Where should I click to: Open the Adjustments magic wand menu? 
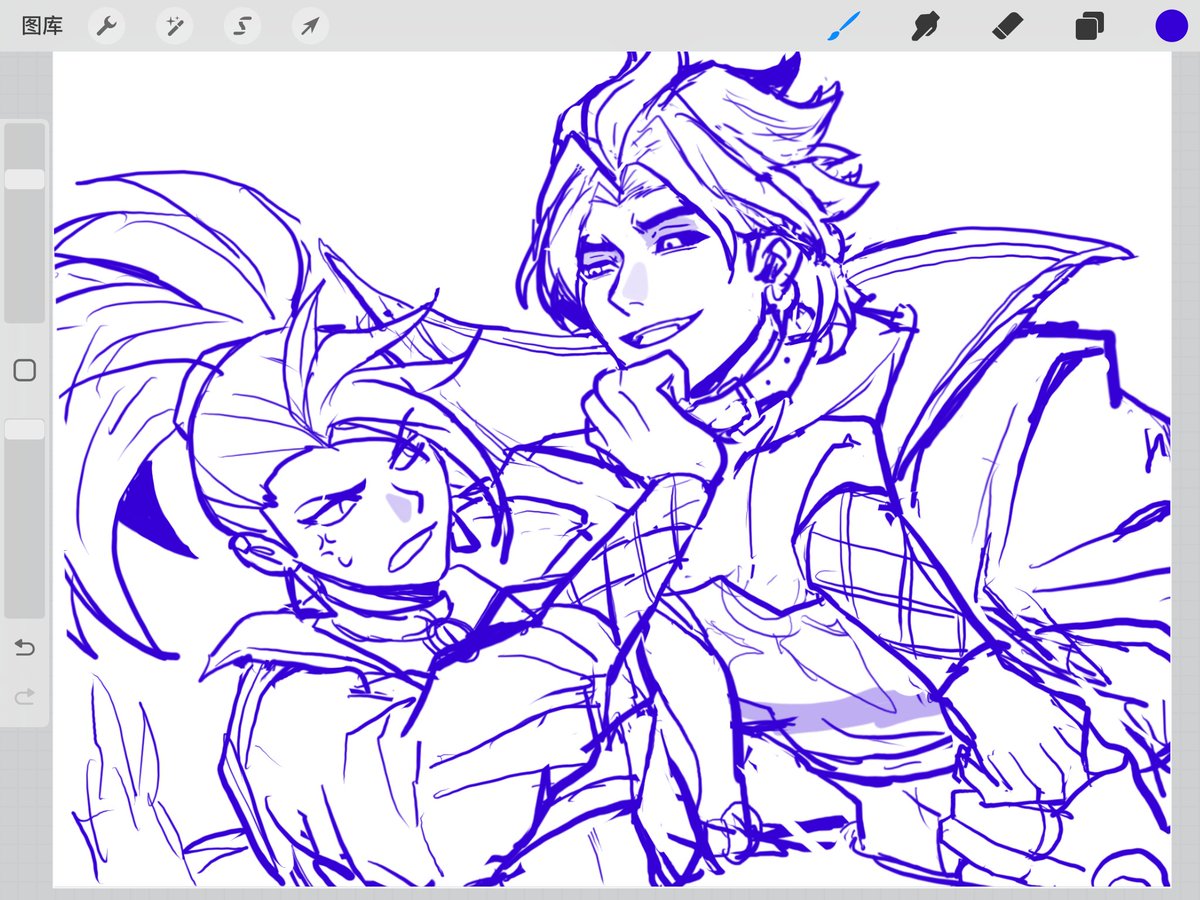(174, 26)
